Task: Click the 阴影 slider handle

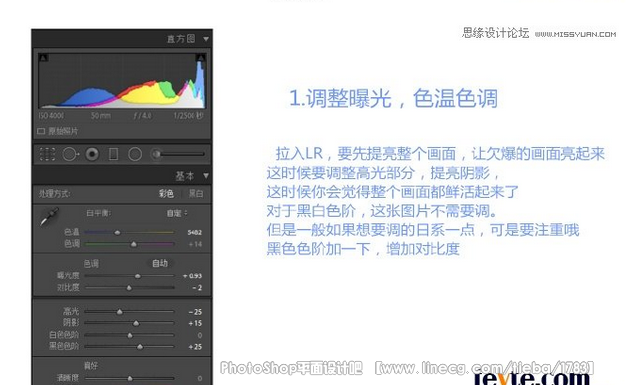Action: (136, 323)
